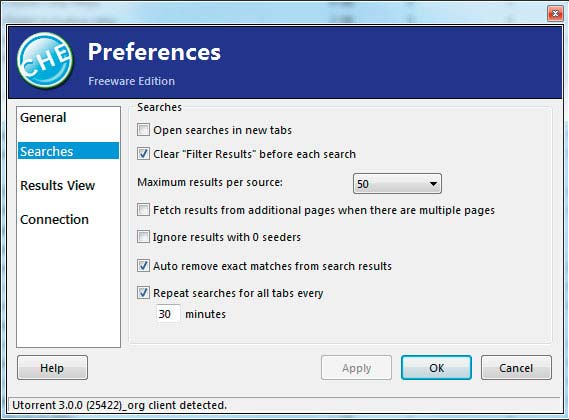Enable Fetch results from additional pages
Viewport: 569px width, 420px height.
(143, 209)
